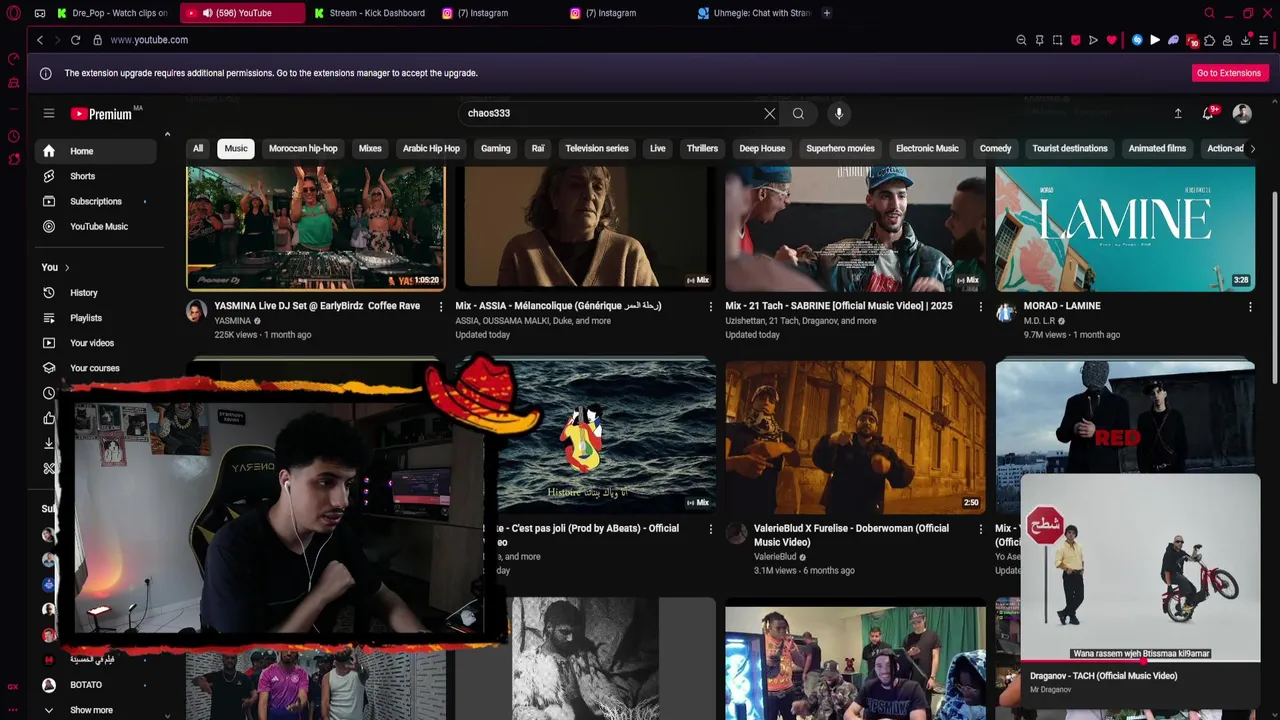1280x720 pixels.
Task: Open Shorts from the sidebar
Action: [x=98, y=176]
